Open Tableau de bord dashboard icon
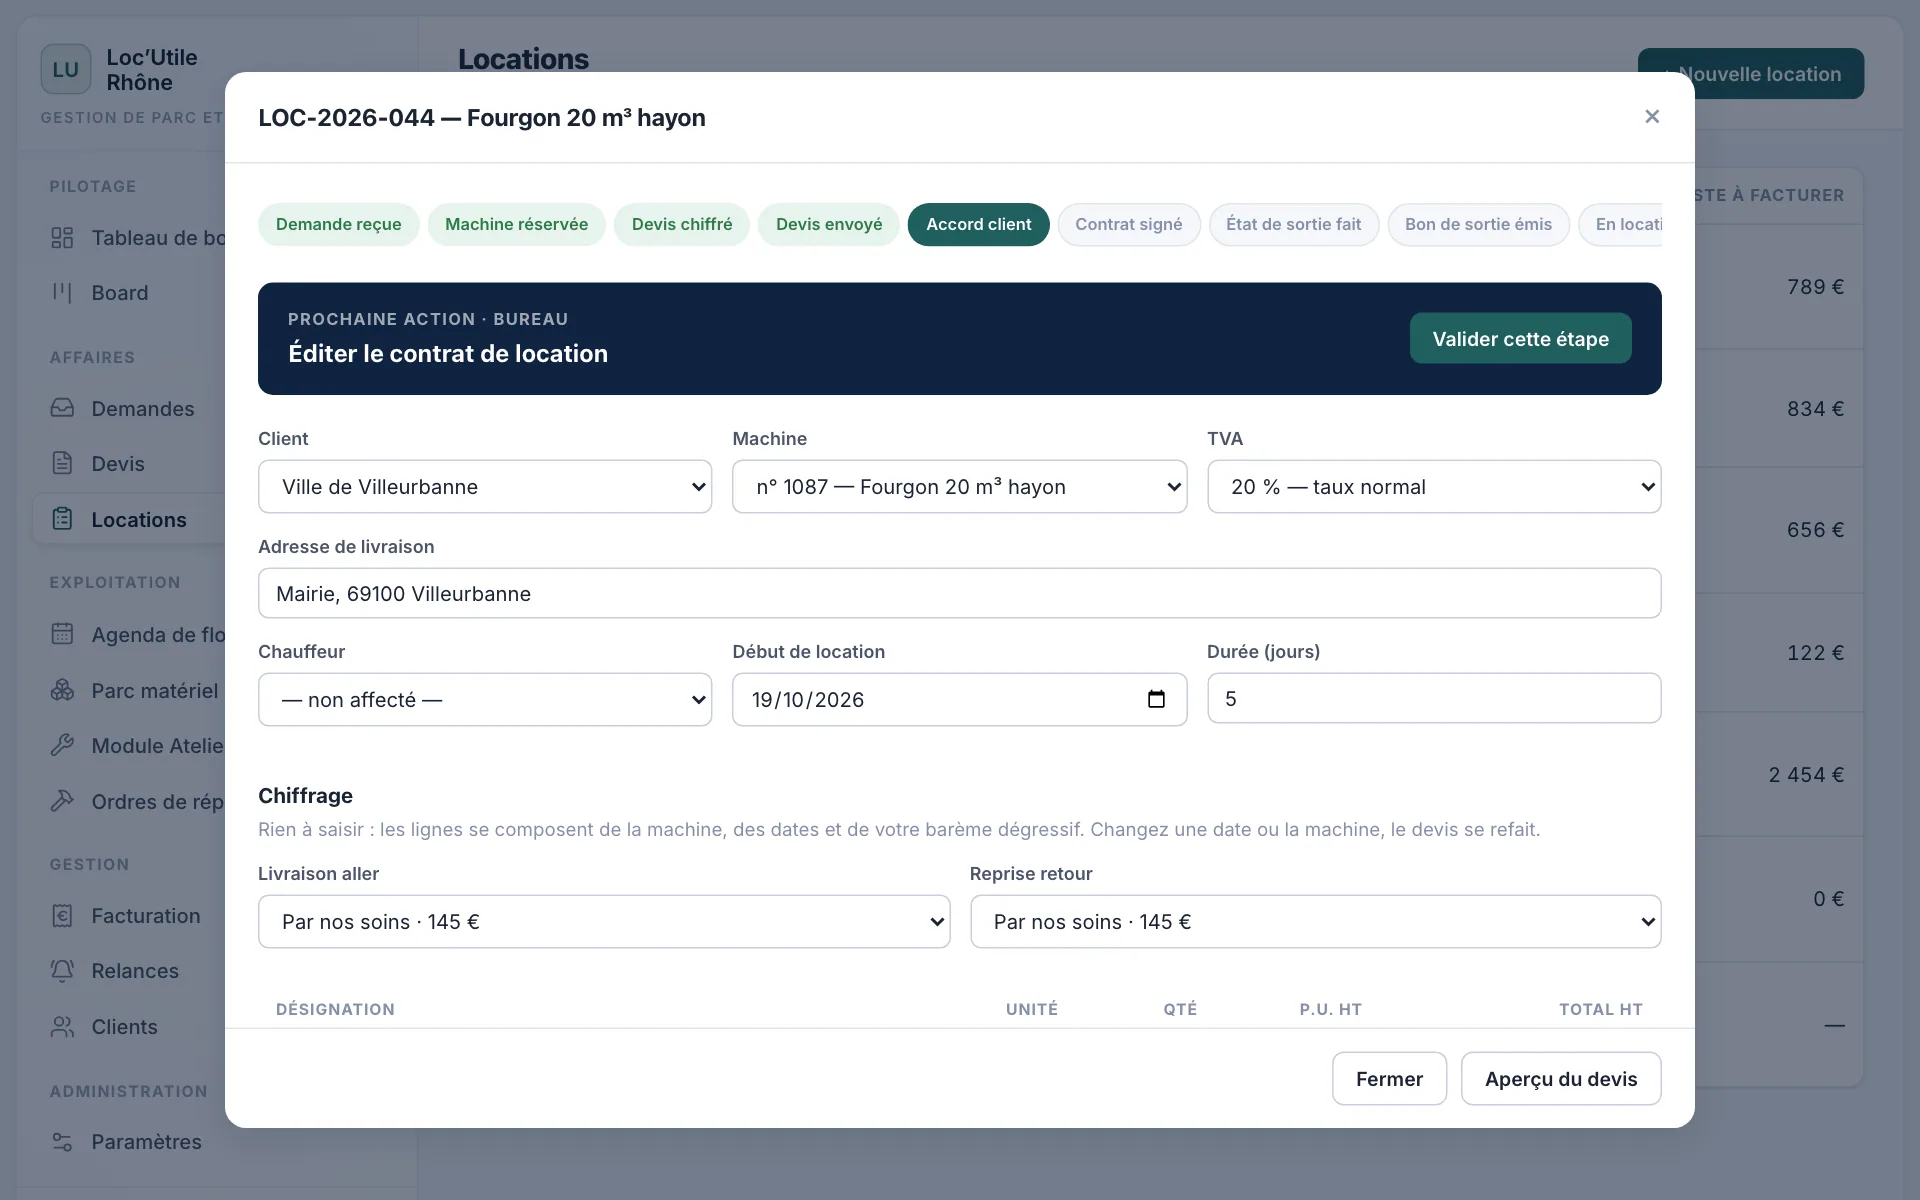The width and height of the screenshot is (1920, 1200). pyautogui.click(x=62, y=238)
